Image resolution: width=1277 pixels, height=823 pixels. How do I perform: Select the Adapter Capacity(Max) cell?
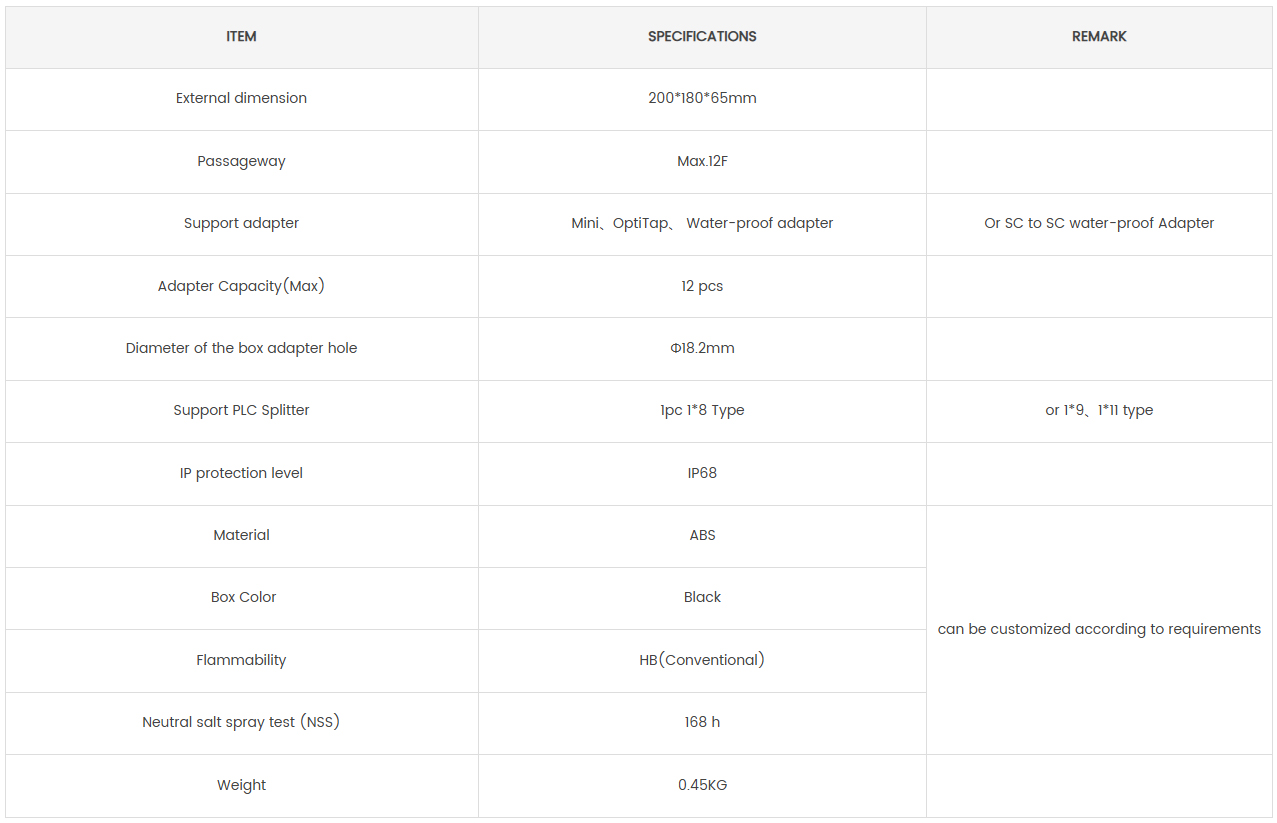pyautogui.click(x=241, y=286)
